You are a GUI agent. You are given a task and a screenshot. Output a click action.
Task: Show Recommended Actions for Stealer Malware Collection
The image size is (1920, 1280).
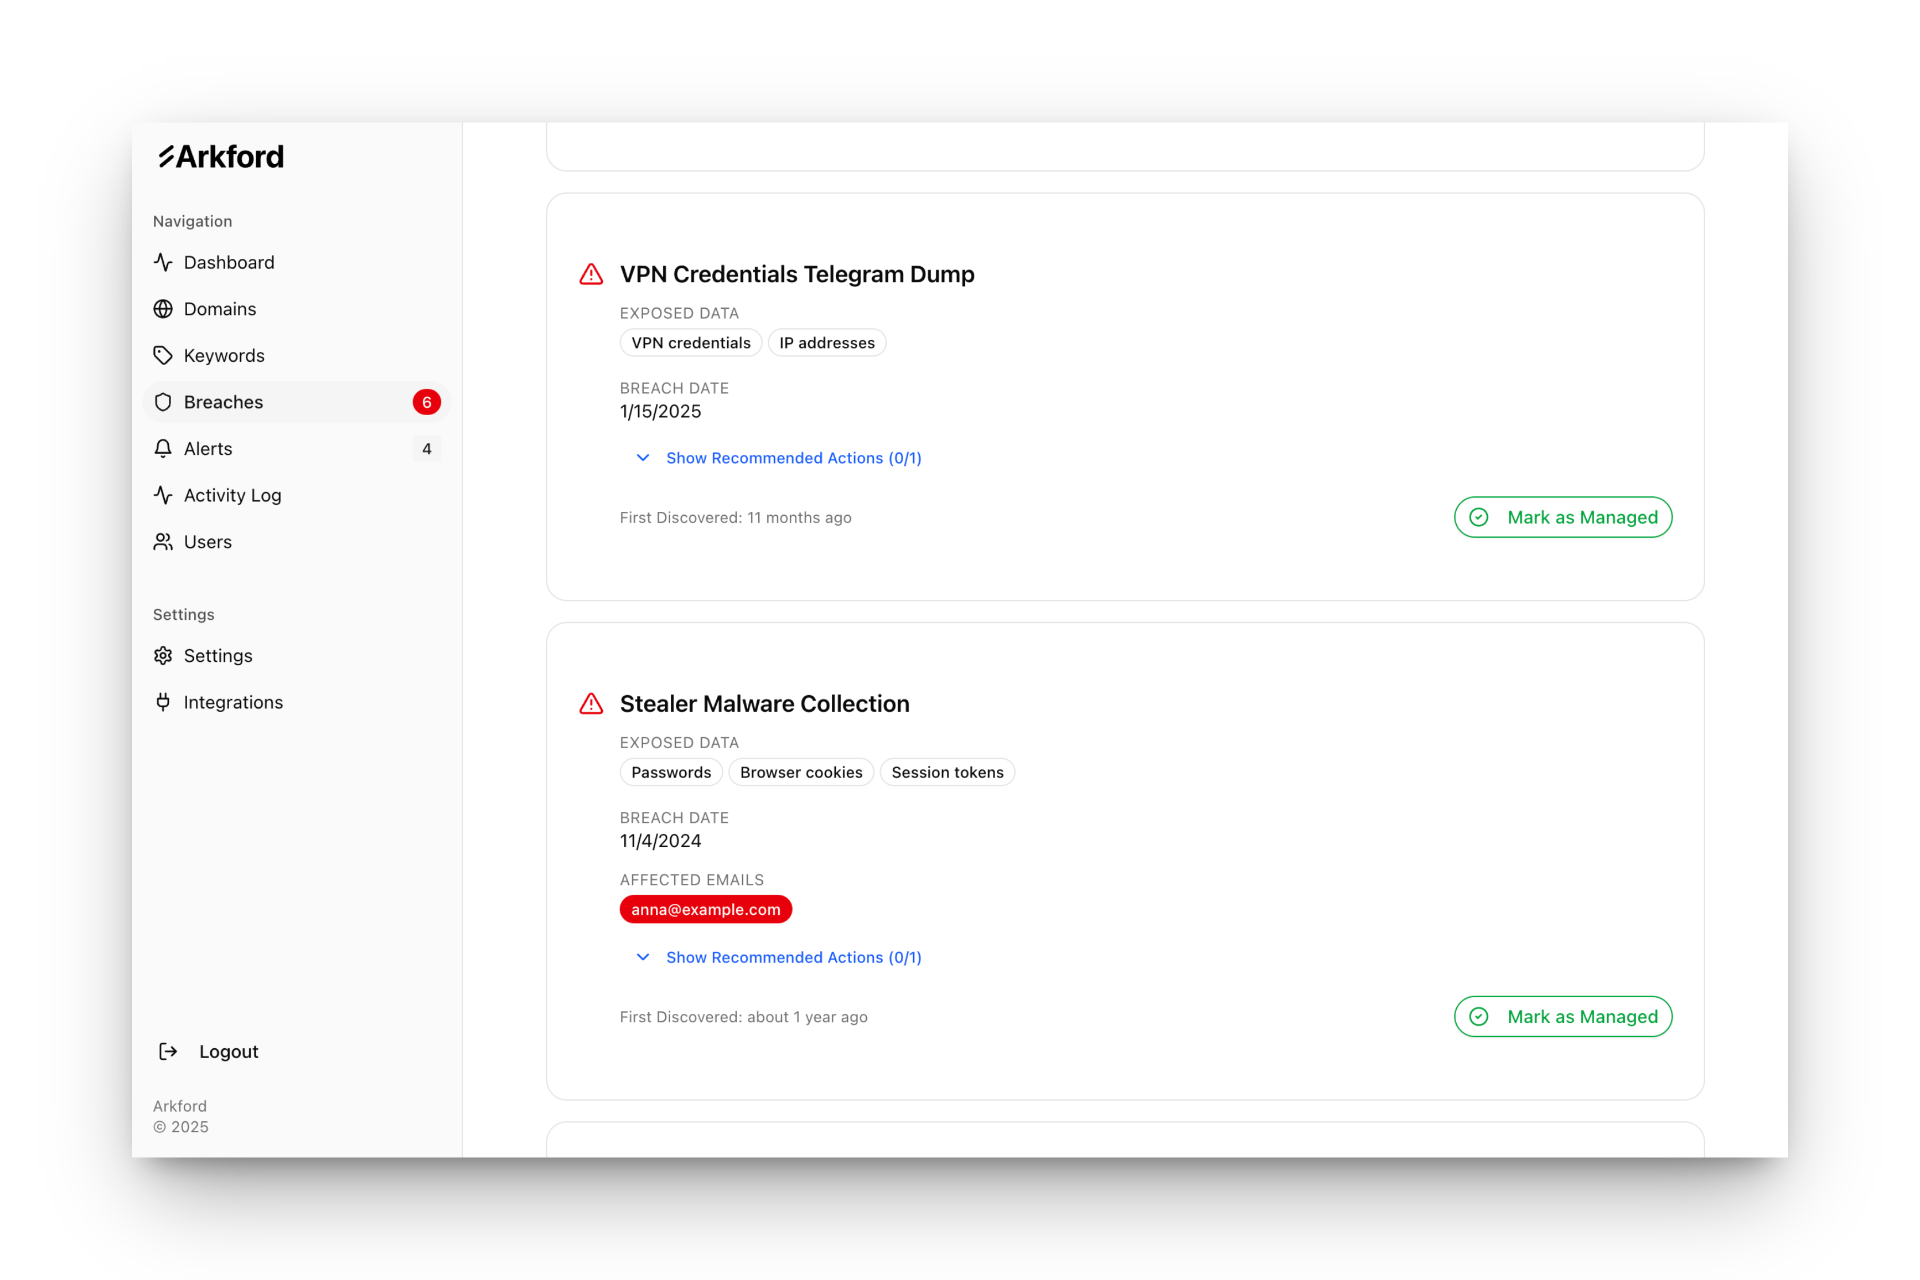pyautogui.click(x=793, y=957)
